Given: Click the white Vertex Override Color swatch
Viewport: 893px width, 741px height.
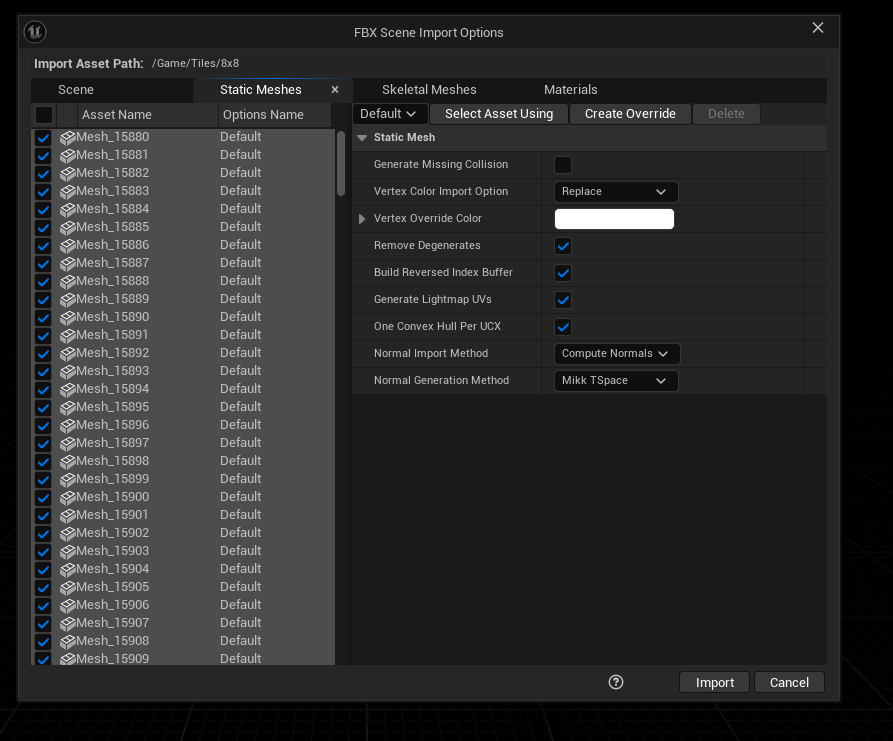Looking at the screenshot, I should coord(614,219).
